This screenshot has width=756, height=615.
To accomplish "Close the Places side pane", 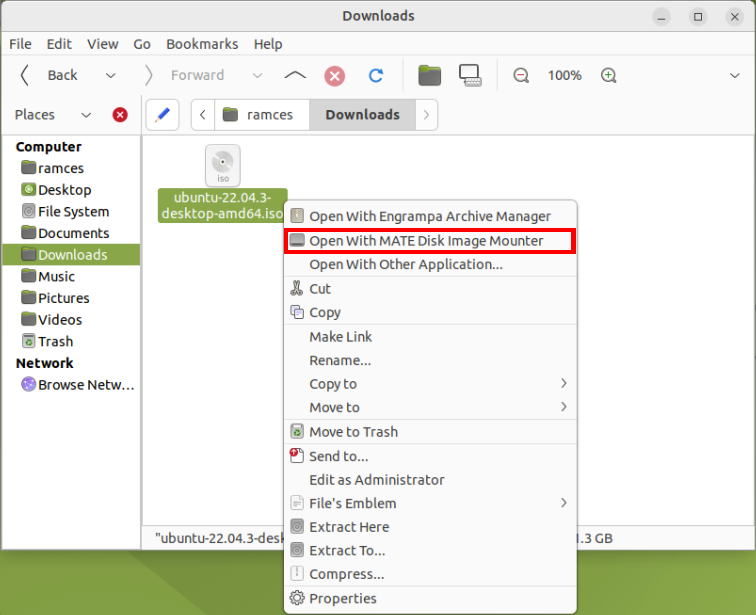I will [x=120, y=115].
